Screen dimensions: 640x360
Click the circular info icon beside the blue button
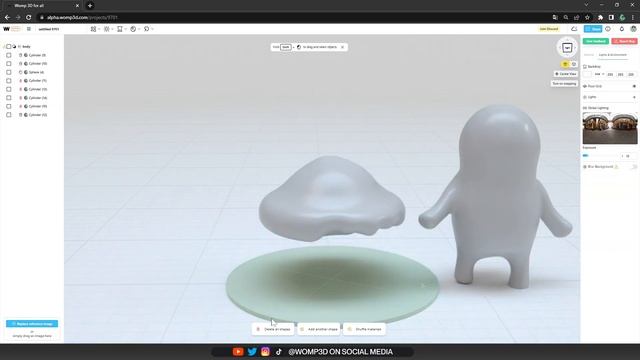pos(608,29)
